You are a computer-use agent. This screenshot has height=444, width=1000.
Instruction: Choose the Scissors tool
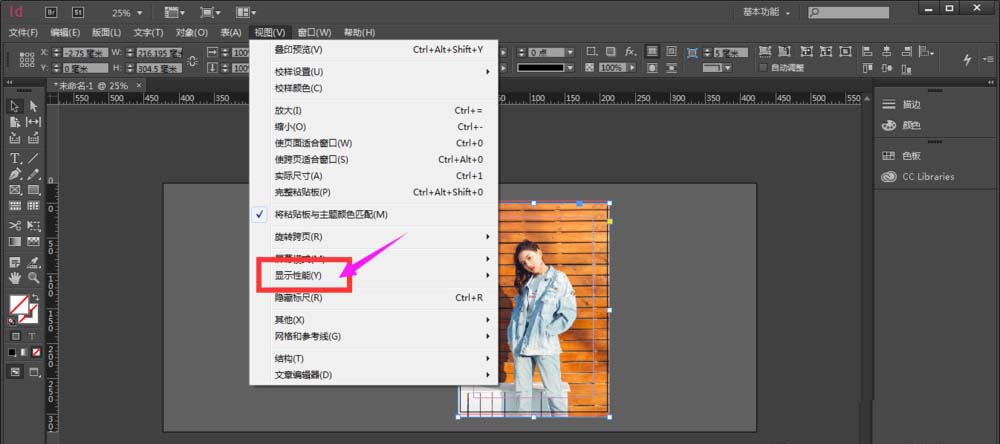15,225
